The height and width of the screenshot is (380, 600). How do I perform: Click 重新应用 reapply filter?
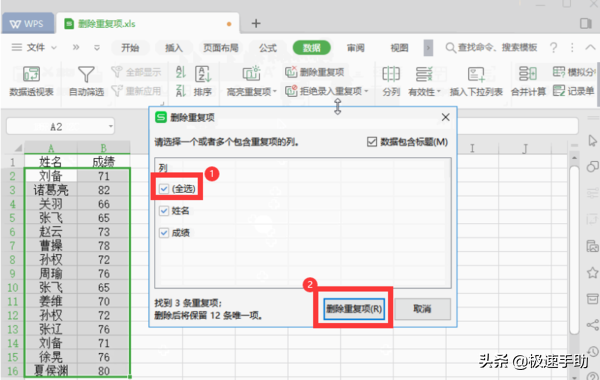pos(136,91)
